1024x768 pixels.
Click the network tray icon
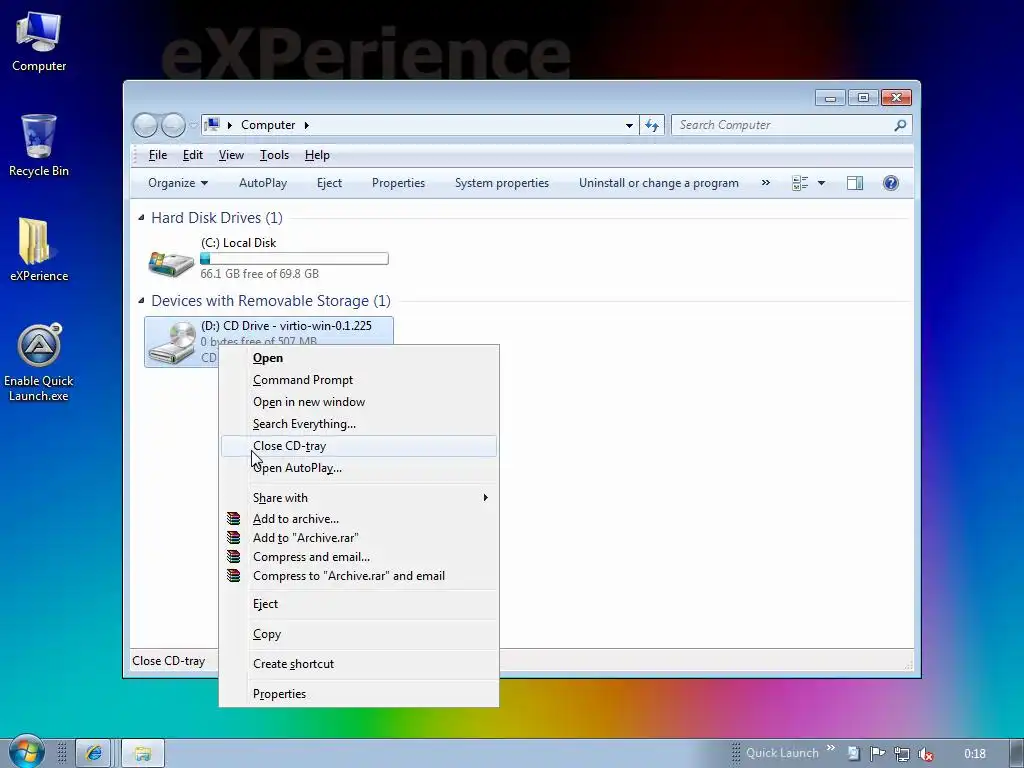(901, 754)
